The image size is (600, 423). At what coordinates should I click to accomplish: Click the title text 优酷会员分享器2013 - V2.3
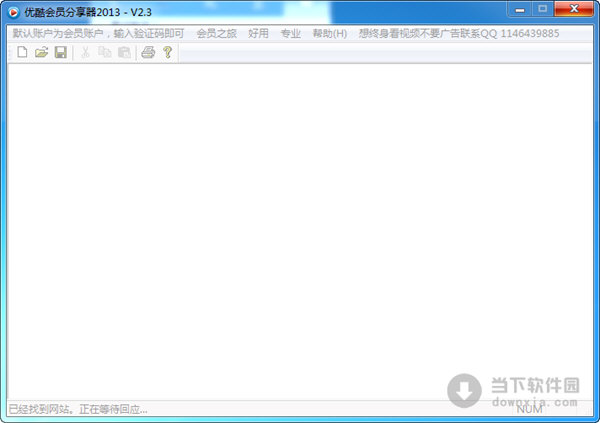click(x=88, y=12)
